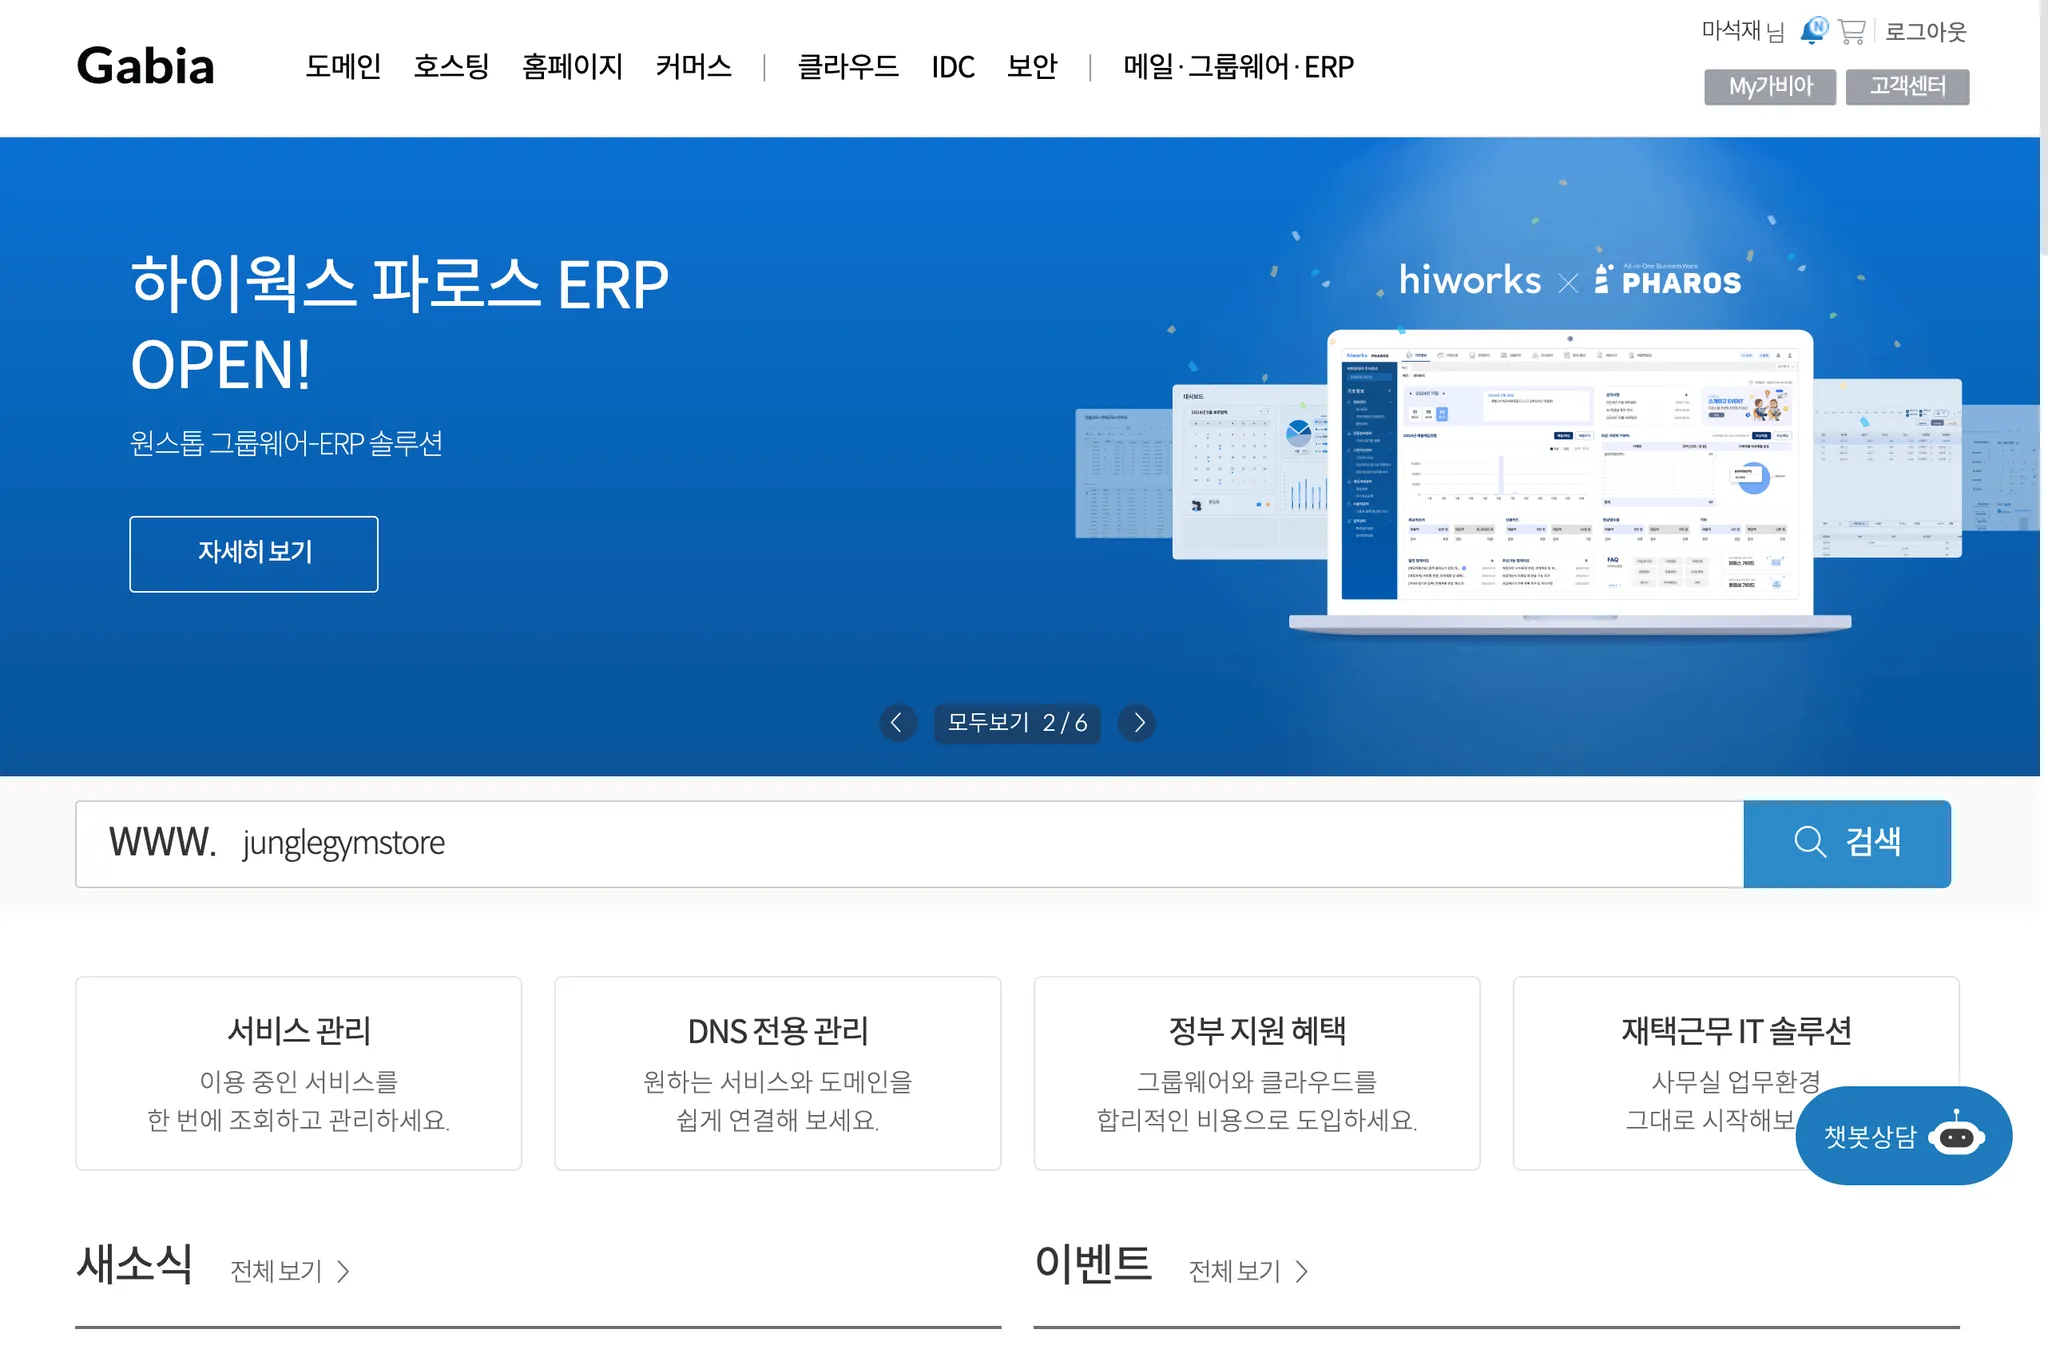Open the shopping cart icon
This screenshot has width=2048, height=1345.
point(1852,32)
